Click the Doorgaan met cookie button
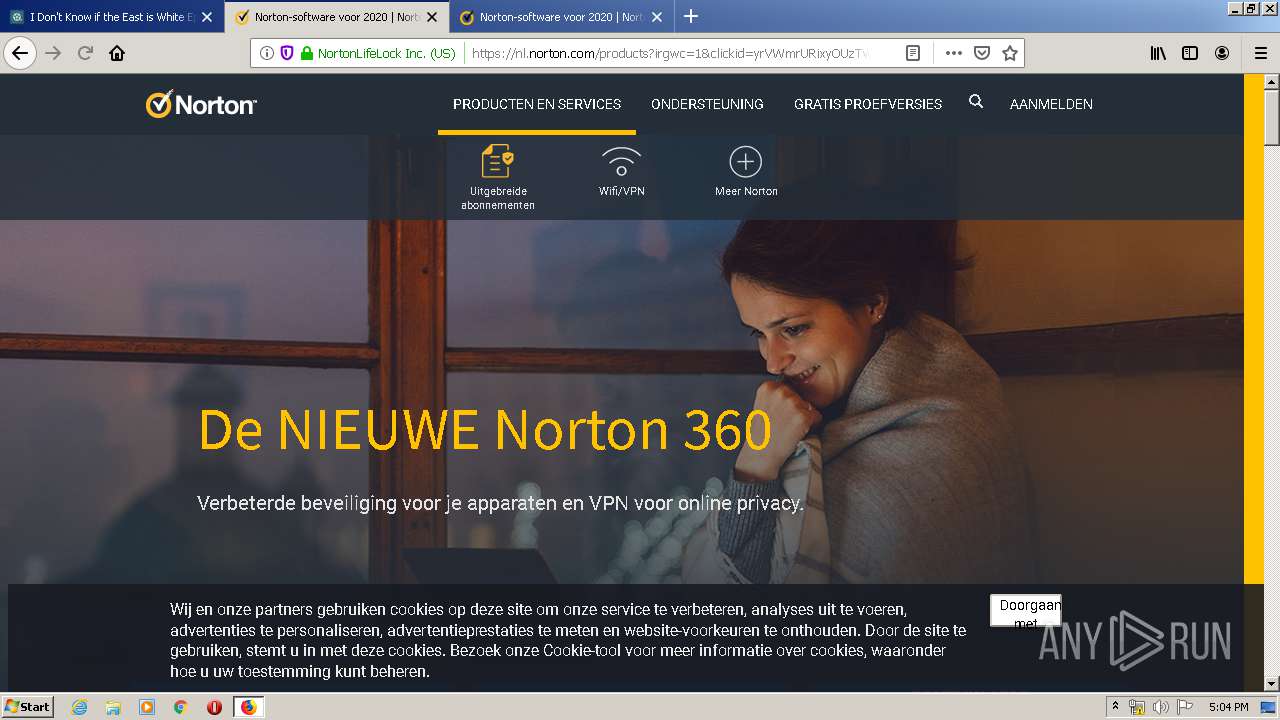 point(1026,611)
